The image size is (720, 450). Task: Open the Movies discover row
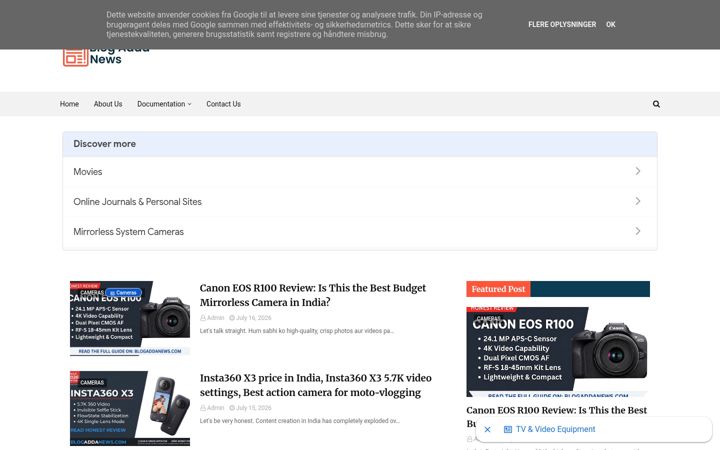(x=360, y=171)
